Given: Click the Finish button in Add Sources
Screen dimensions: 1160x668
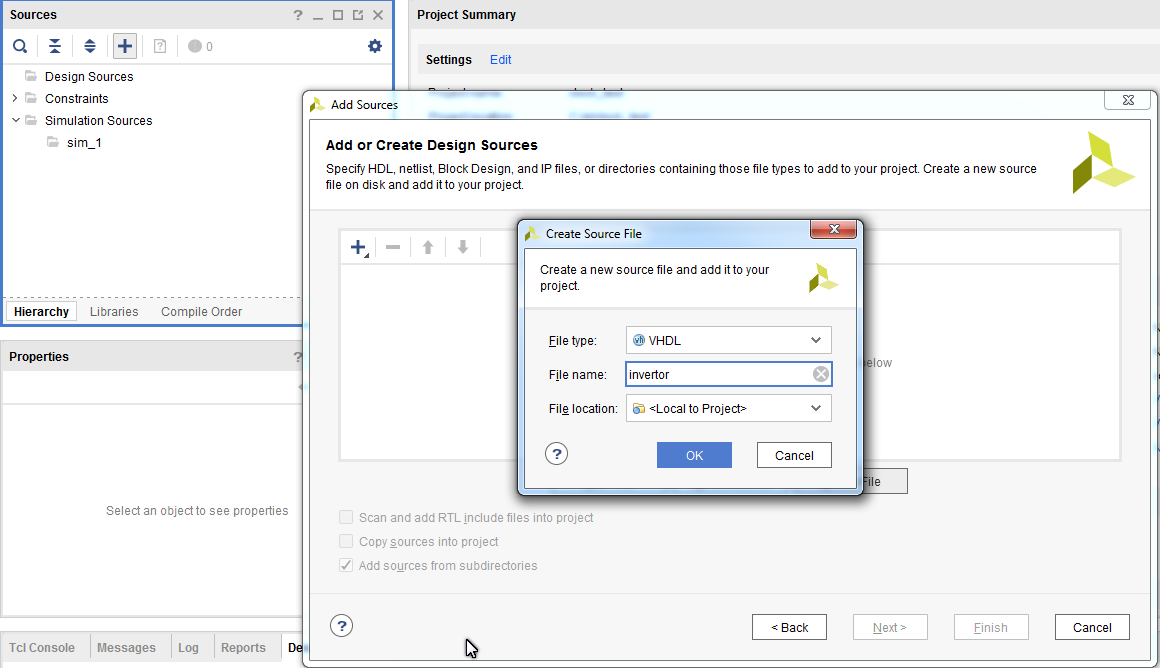Looking at the screenshot, I should [991, 627].
